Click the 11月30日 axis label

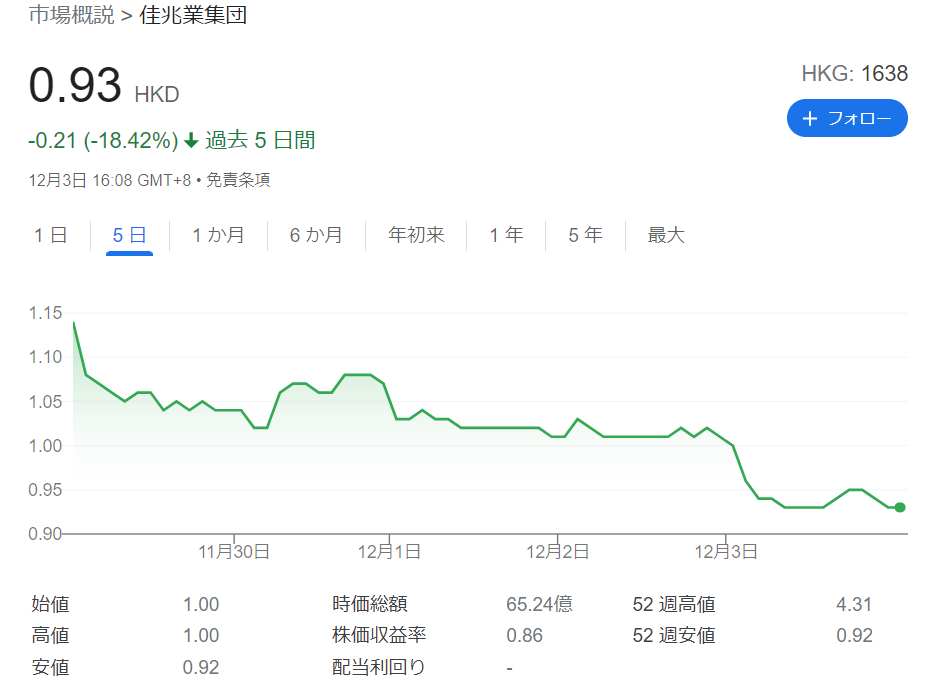pos(234,552)
